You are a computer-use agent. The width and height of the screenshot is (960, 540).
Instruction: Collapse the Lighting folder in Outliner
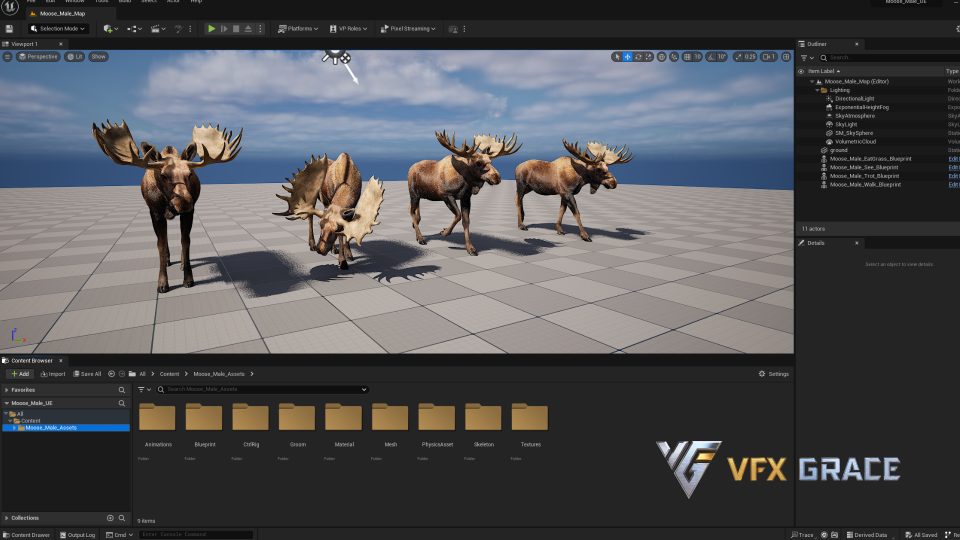click(x=817, y=90)
